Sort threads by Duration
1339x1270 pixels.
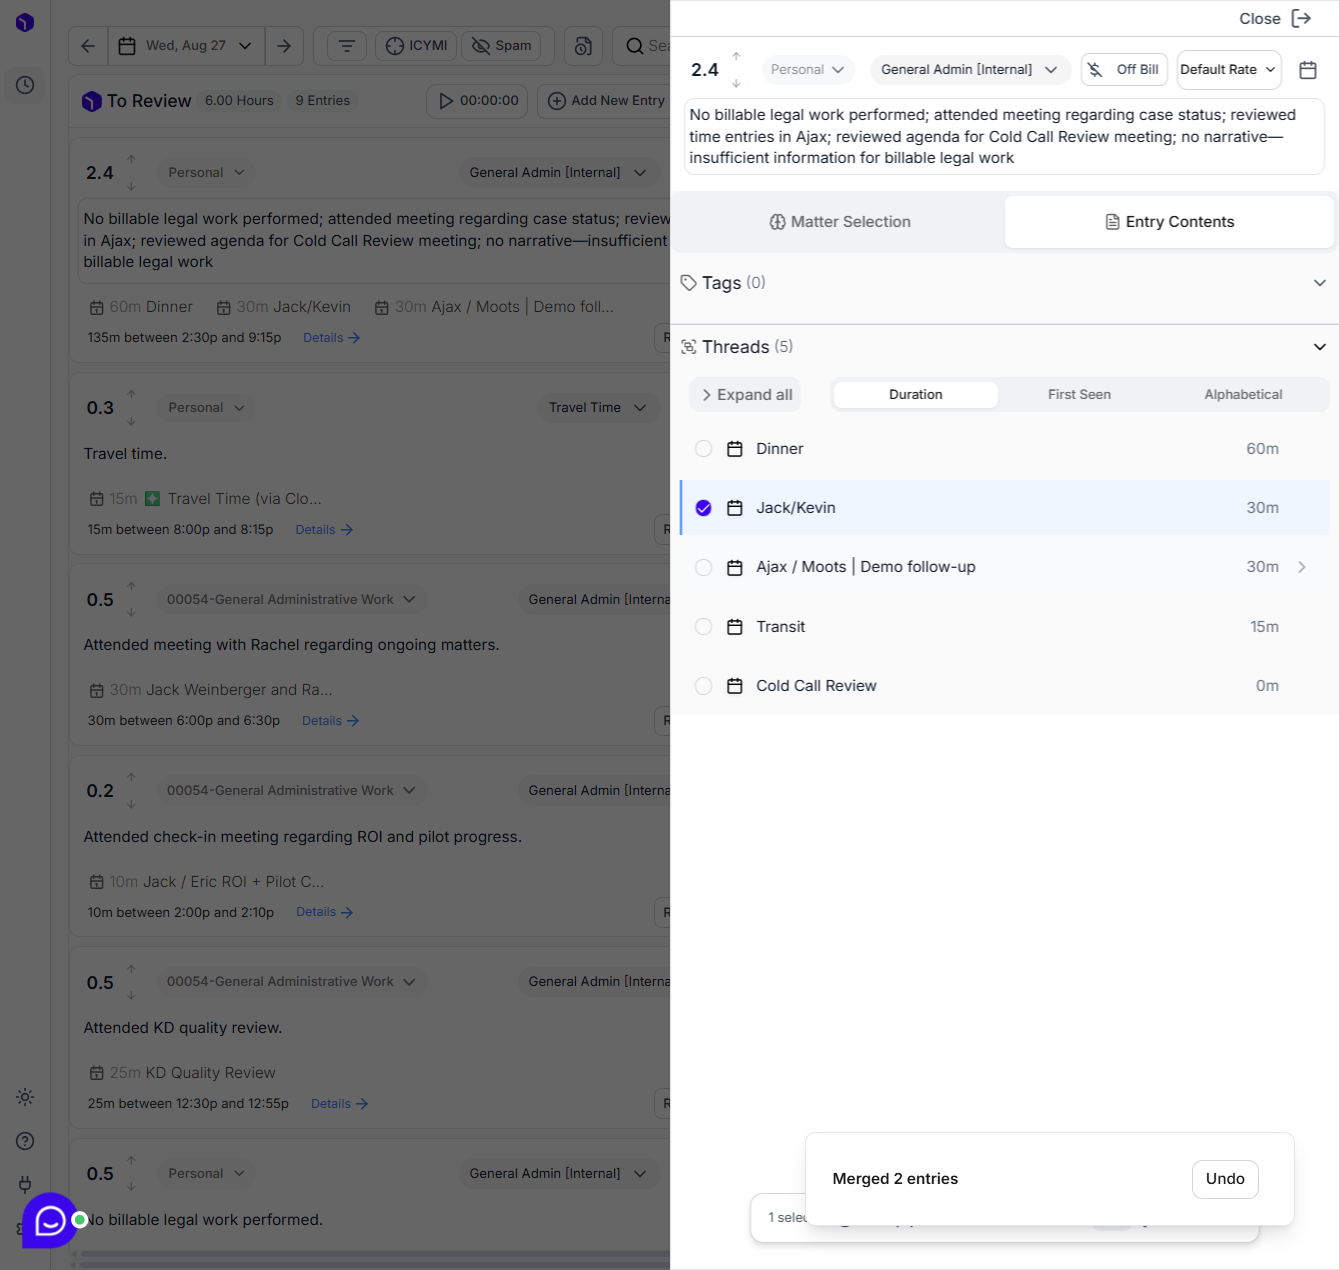pyautogui.click(x=916, y=395)
